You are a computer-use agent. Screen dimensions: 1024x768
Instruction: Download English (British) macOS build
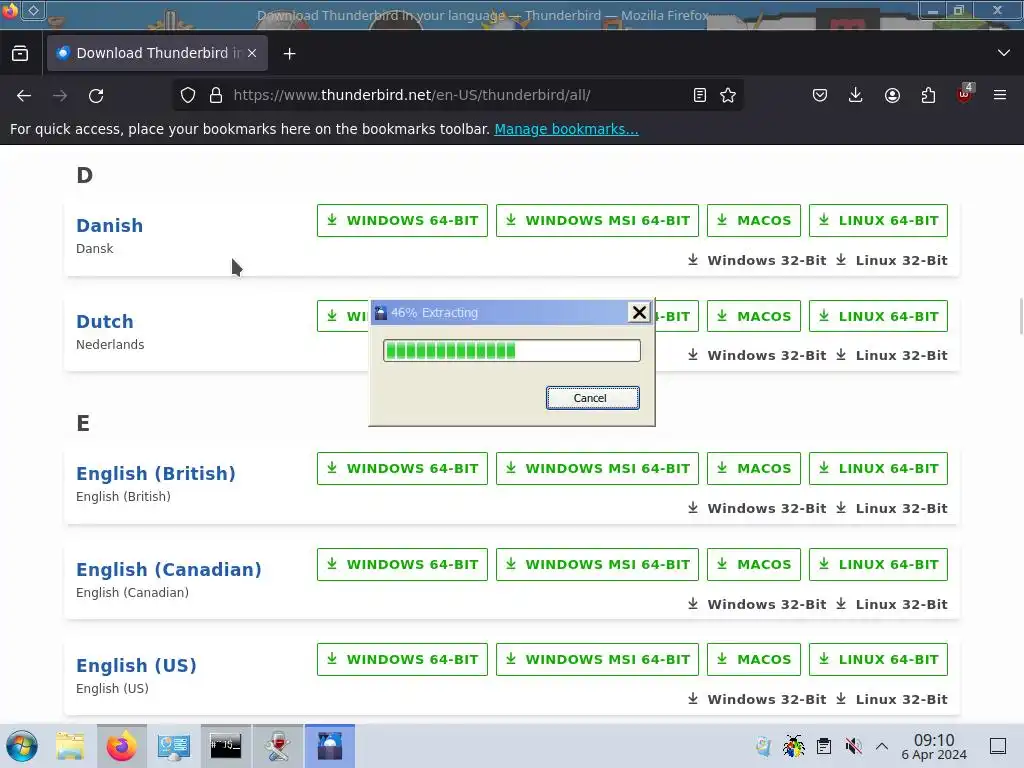pos(754,469)
